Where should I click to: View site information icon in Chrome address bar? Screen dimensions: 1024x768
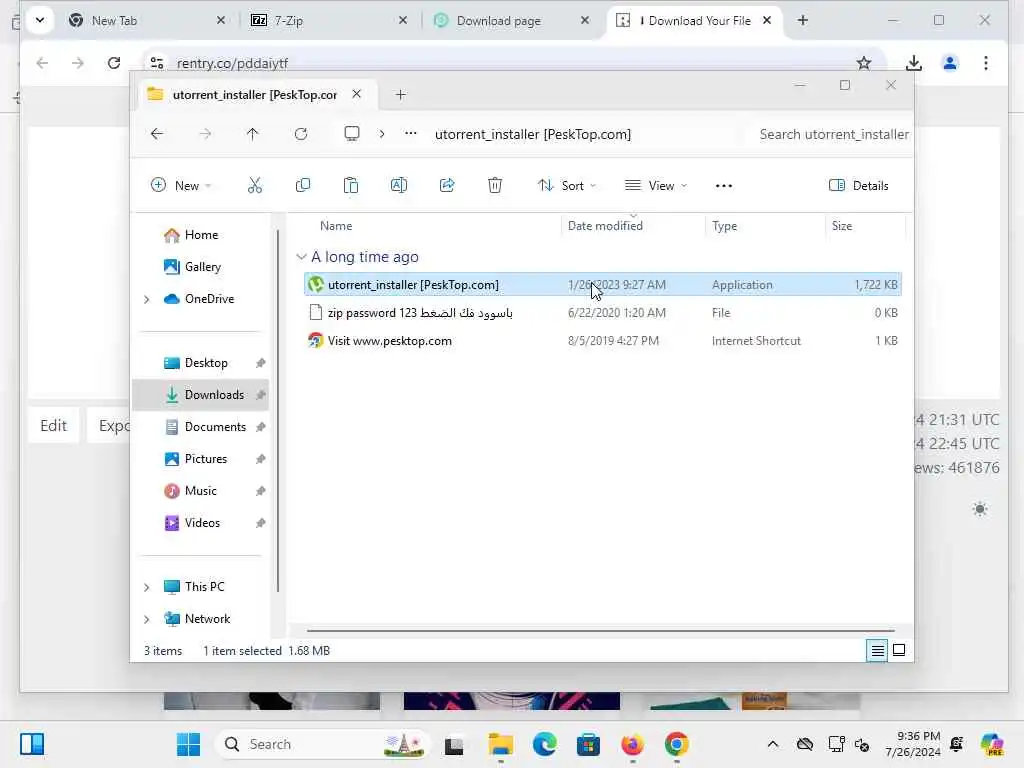click(157, 63)
